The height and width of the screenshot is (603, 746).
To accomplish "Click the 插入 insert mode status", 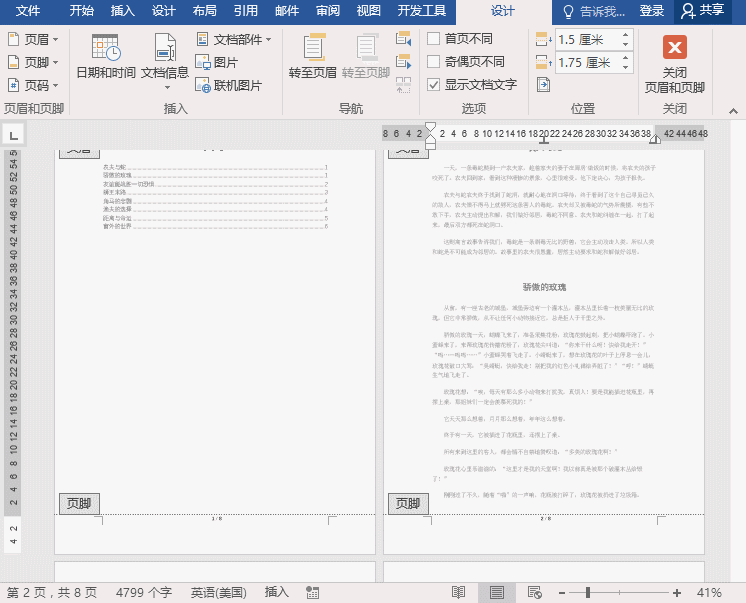I will (276, 592).
